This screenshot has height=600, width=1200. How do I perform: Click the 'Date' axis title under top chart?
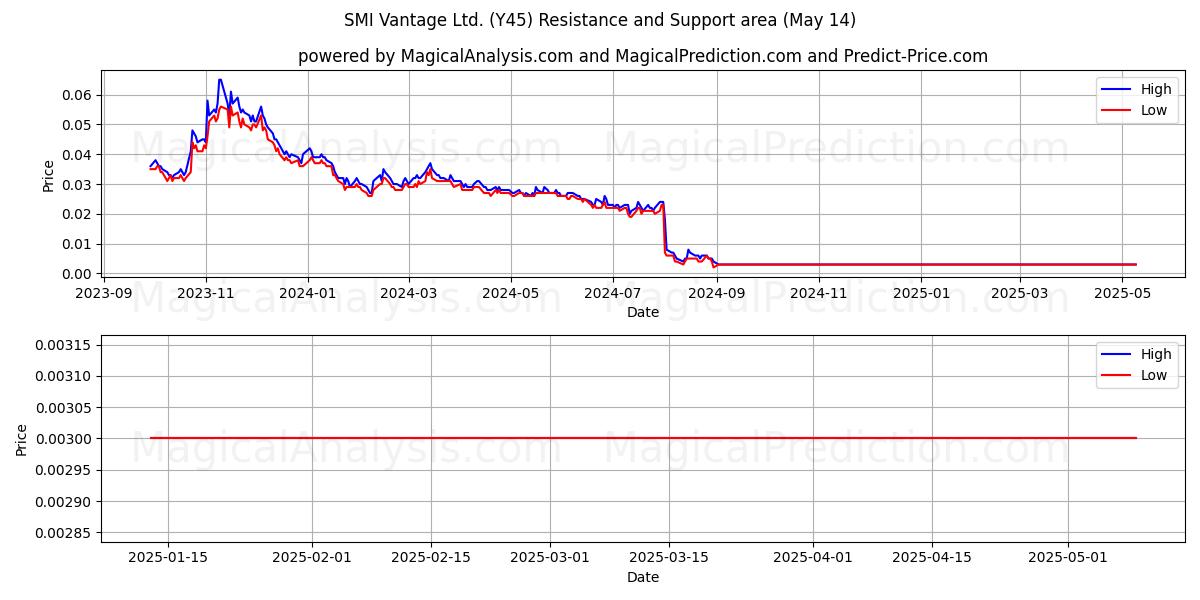pos(642,312)
